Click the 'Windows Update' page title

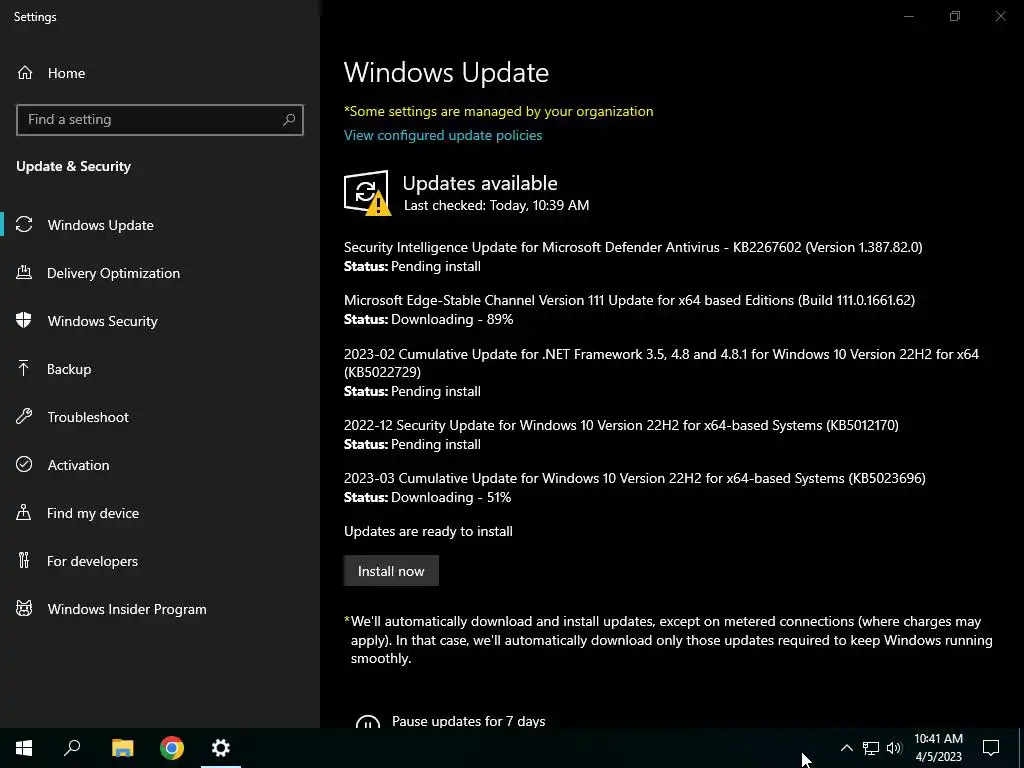446,72
